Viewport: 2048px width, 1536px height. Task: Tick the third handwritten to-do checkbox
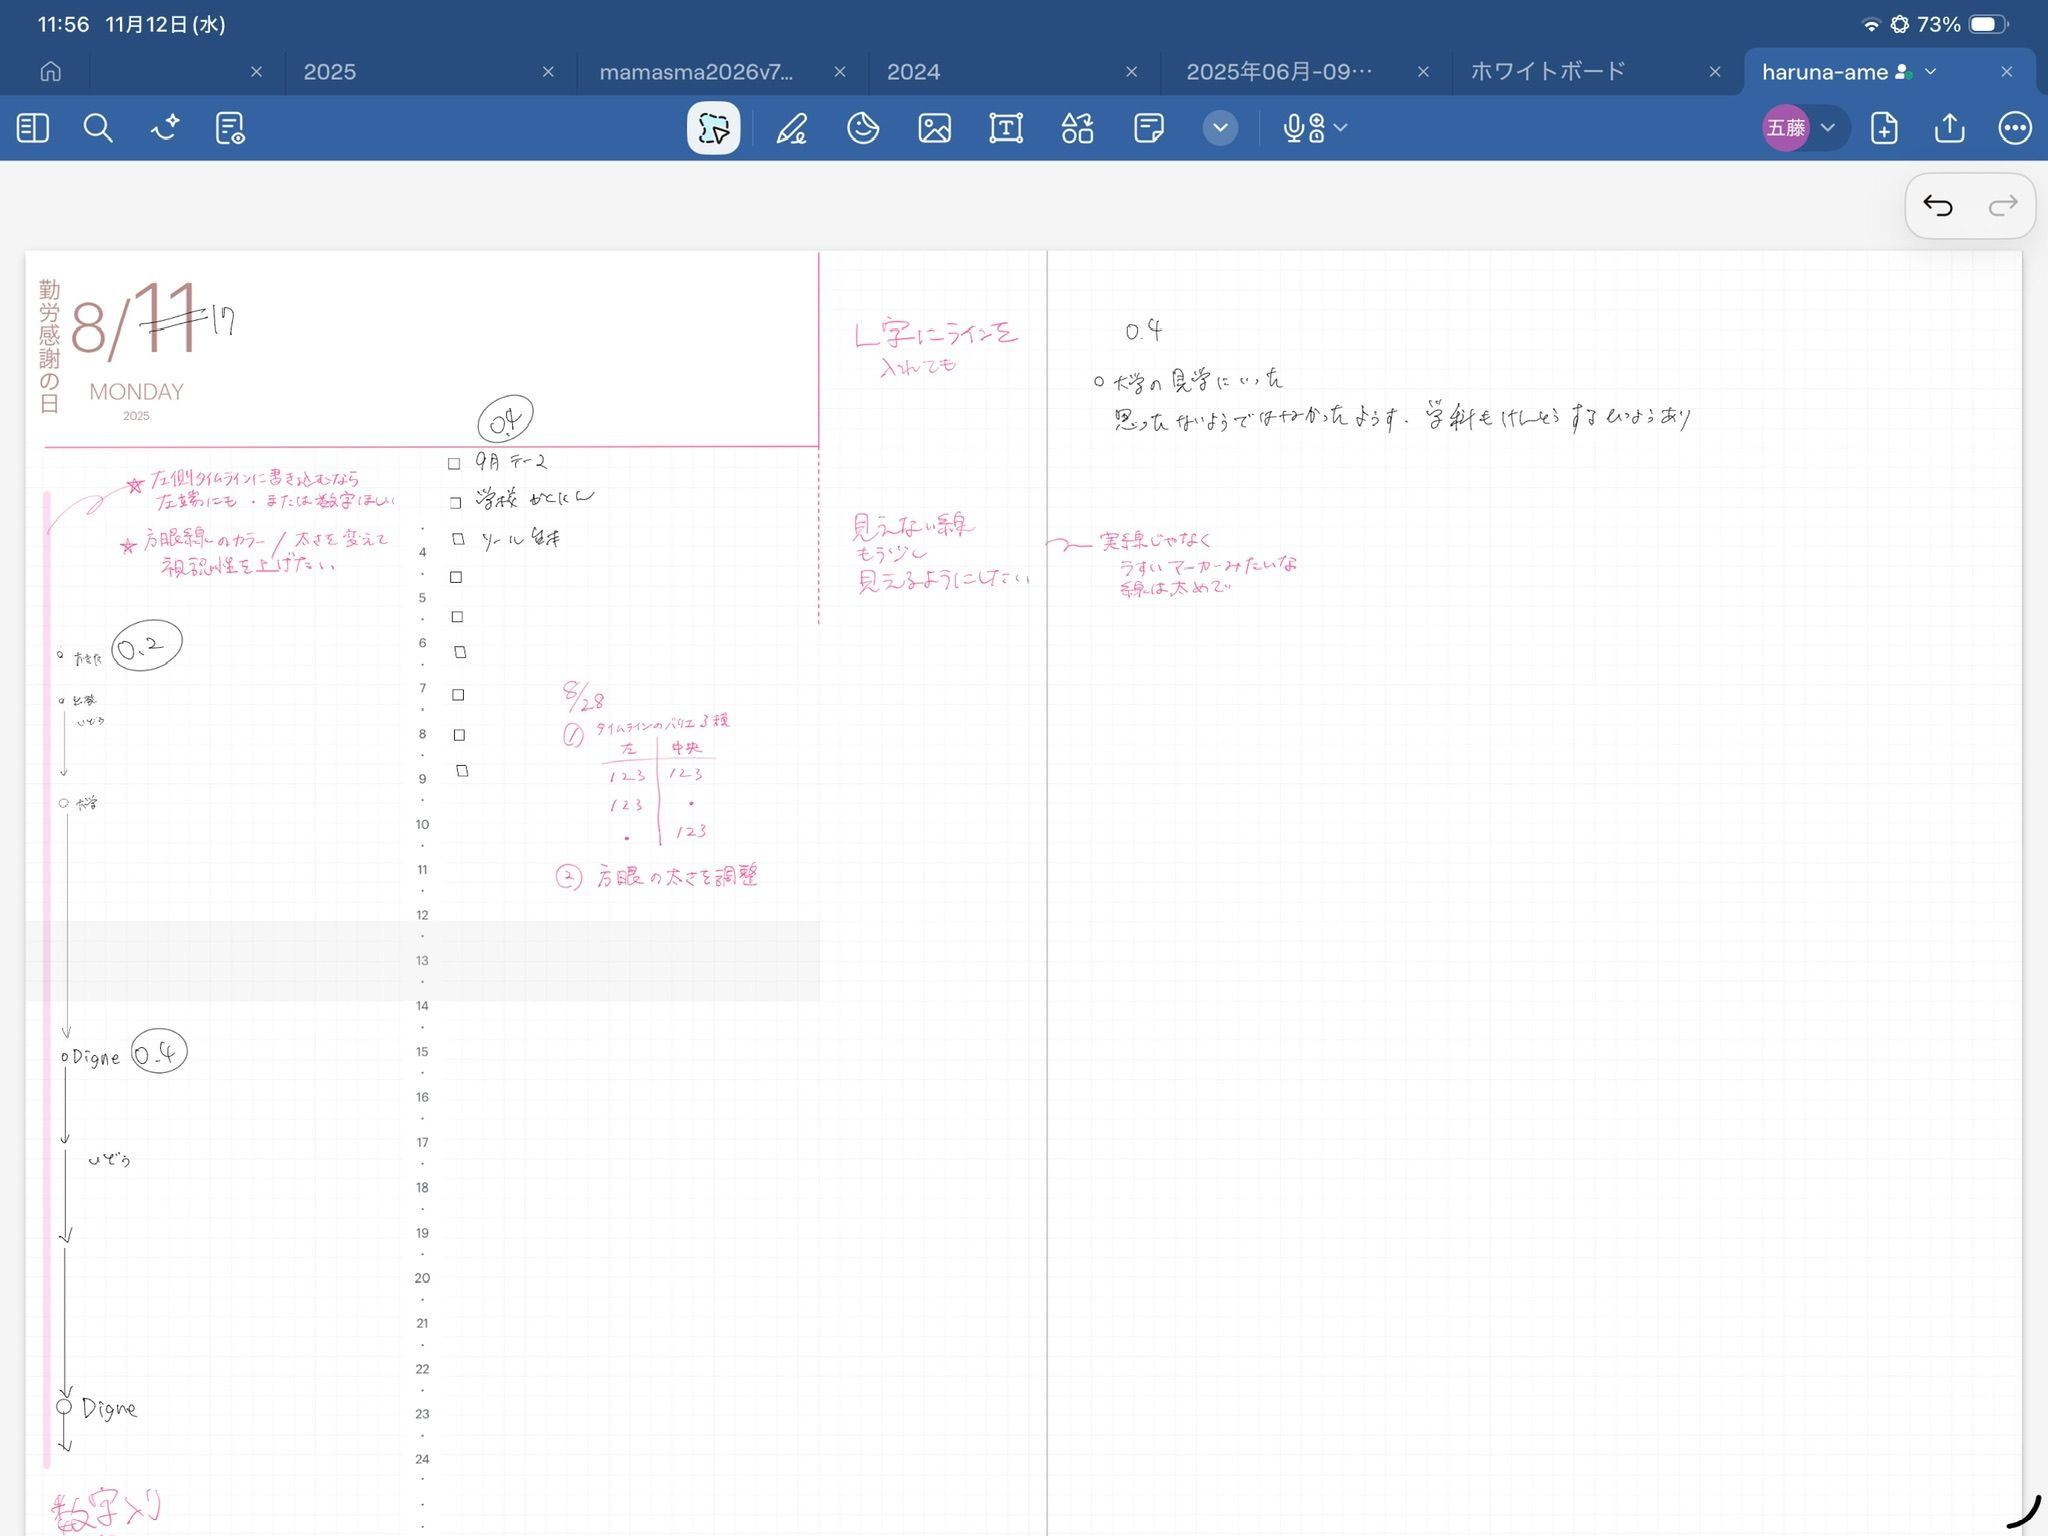click(458, 539)
